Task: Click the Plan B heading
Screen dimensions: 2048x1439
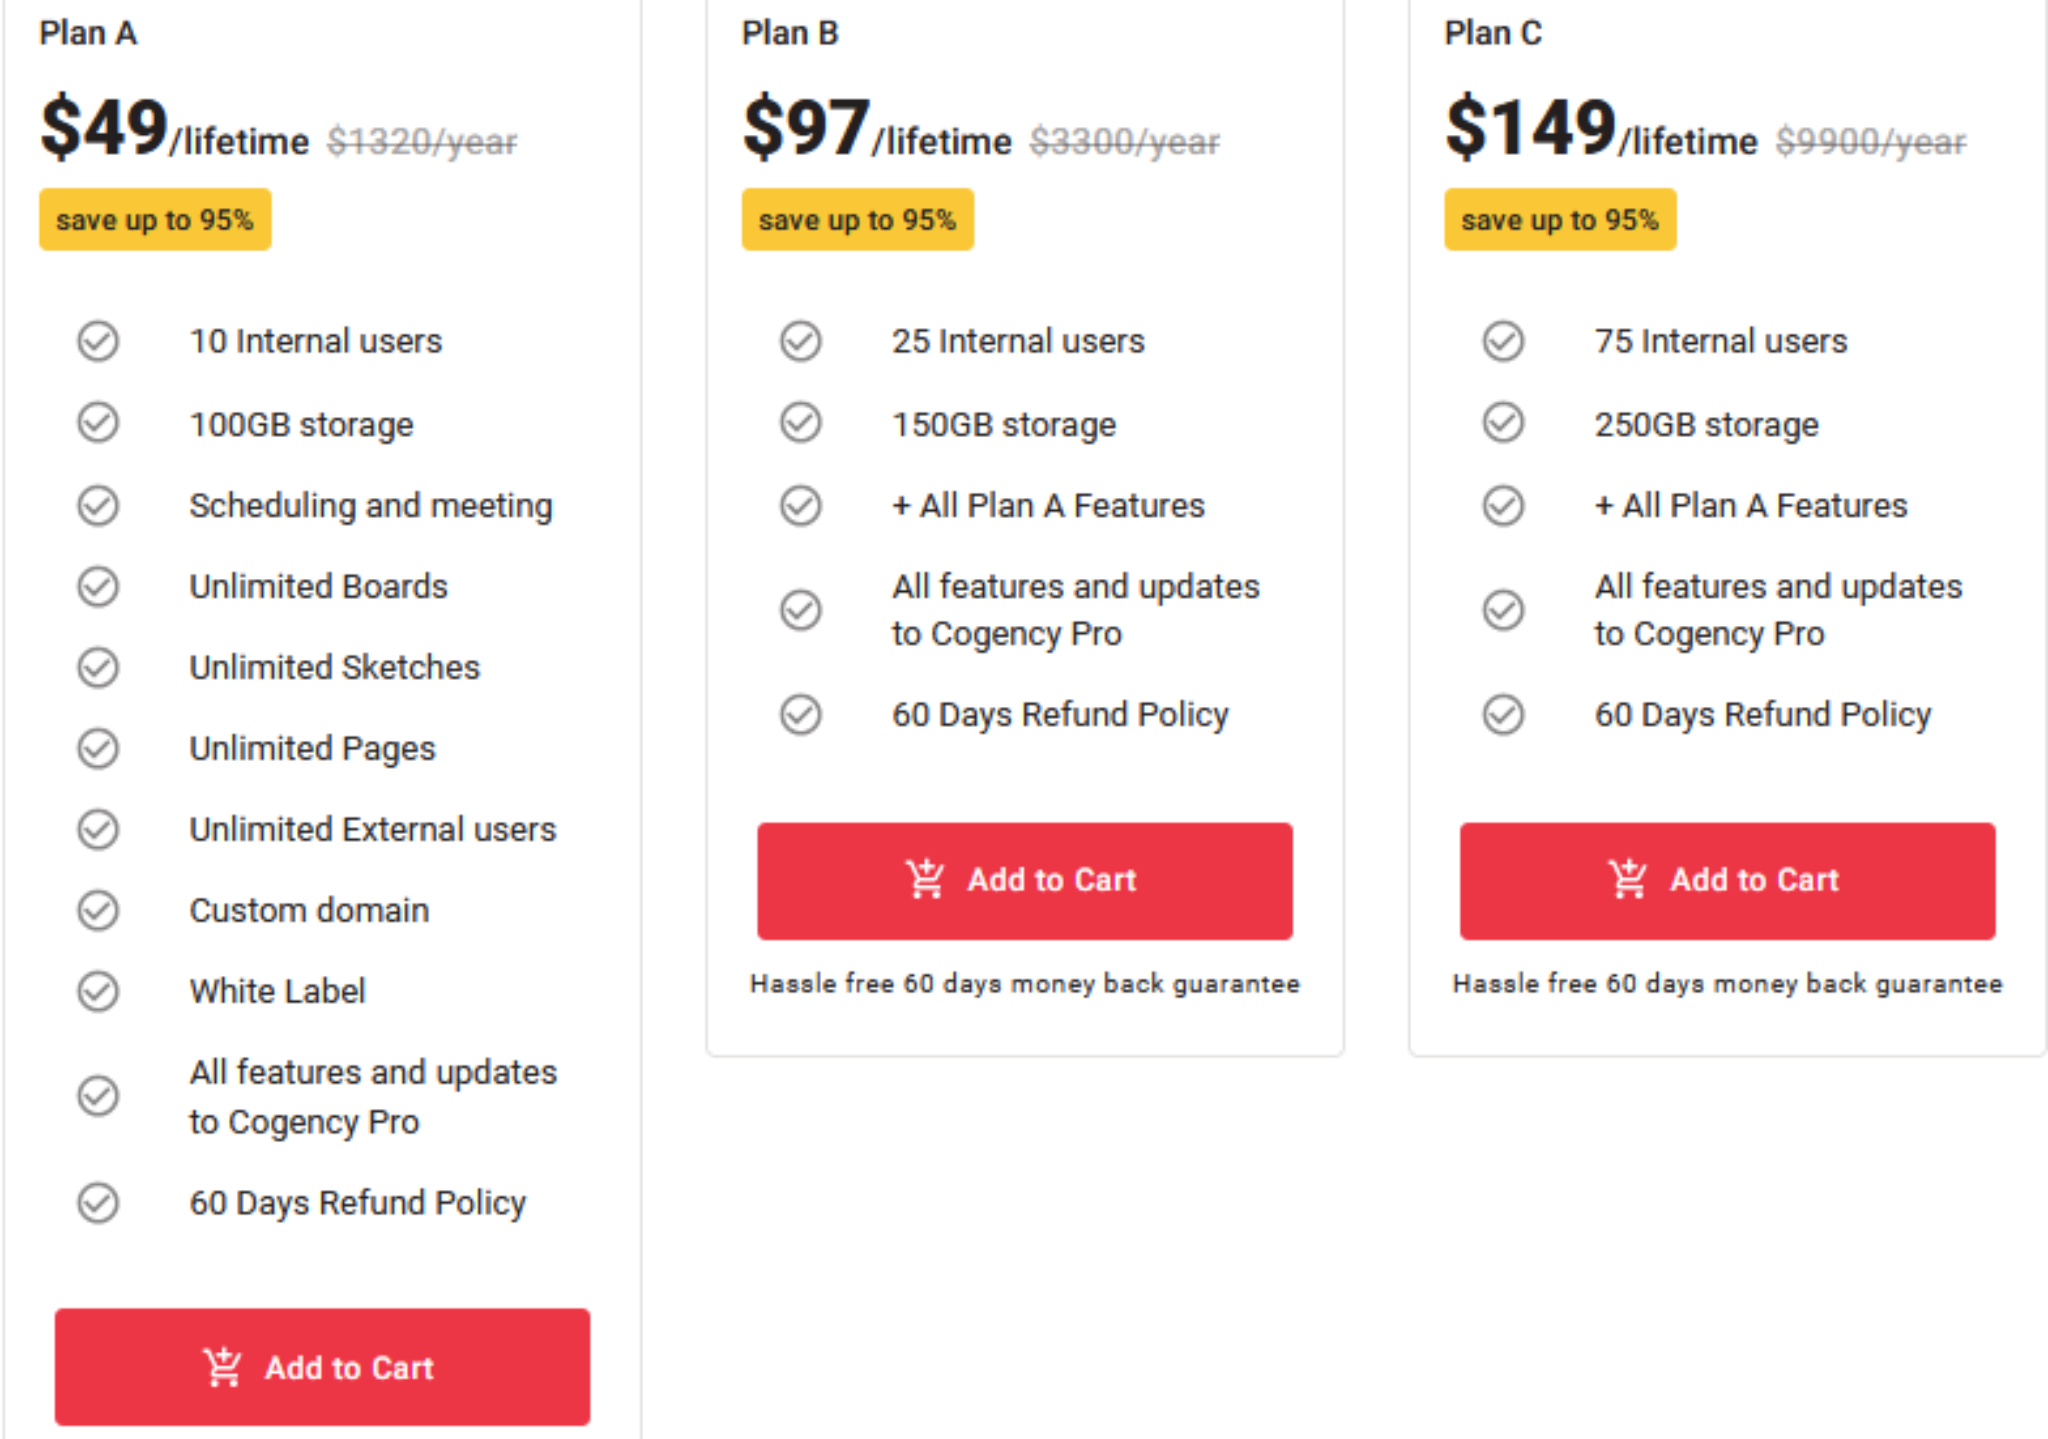Action: pos(790,33)
